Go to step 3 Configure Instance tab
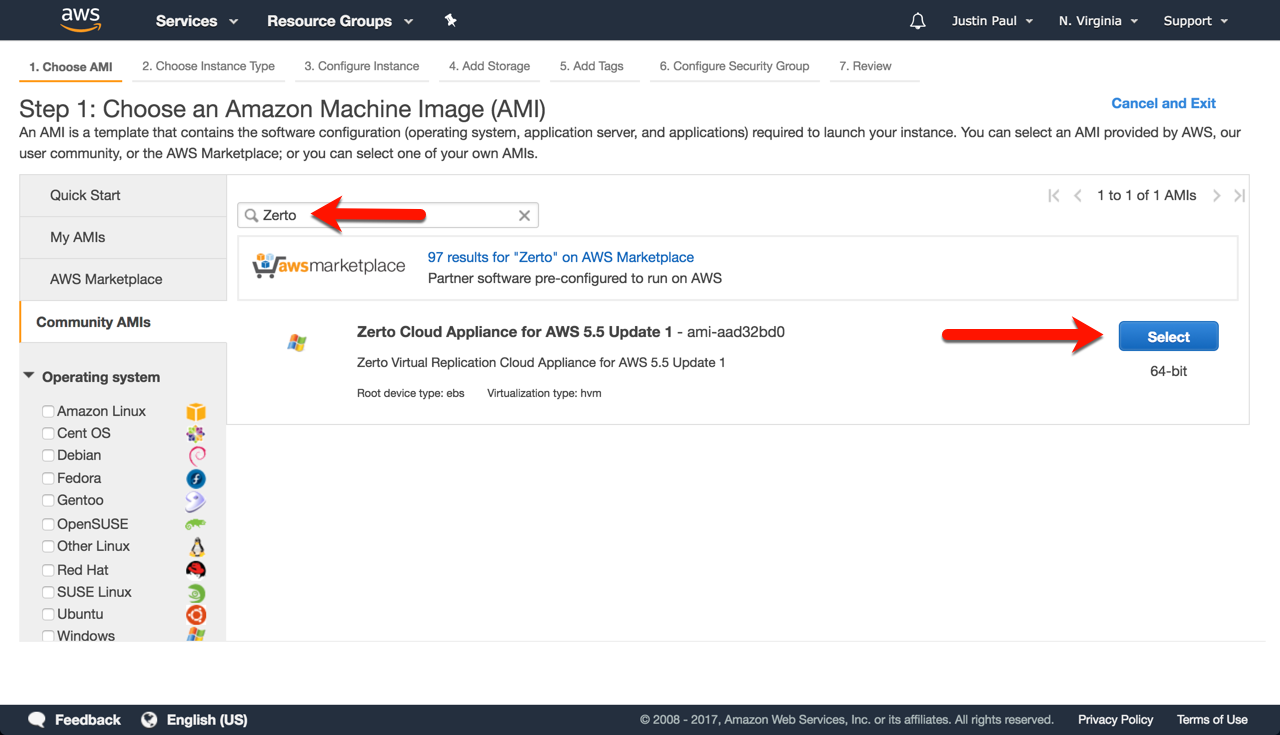 [362, 66]
